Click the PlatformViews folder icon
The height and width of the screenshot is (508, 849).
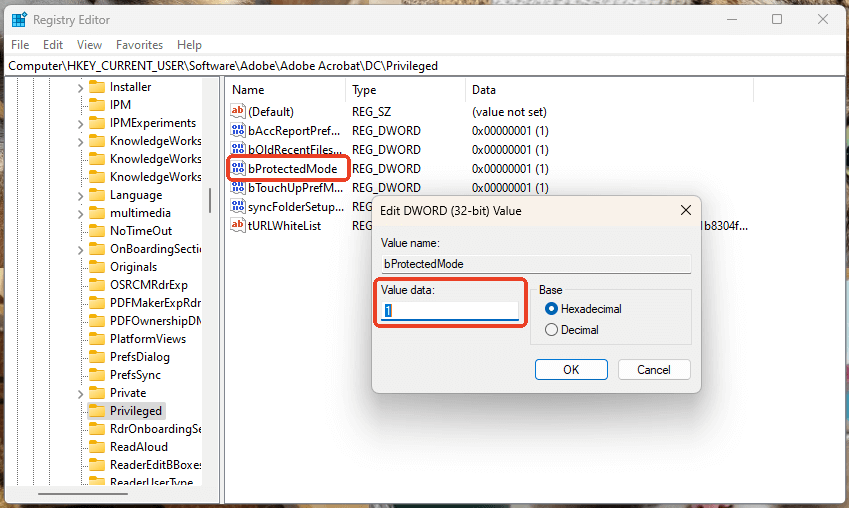(97, 338)
